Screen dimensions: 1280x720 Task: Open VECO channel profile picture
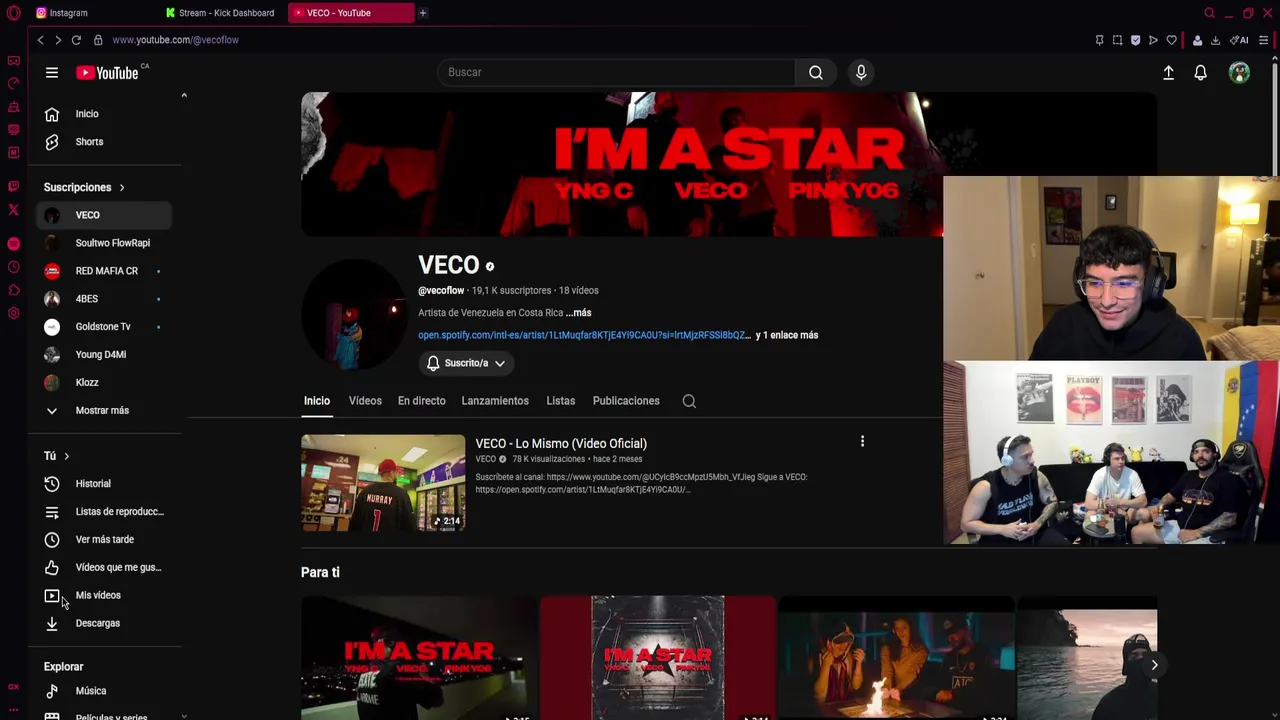[x=356, y=314]
